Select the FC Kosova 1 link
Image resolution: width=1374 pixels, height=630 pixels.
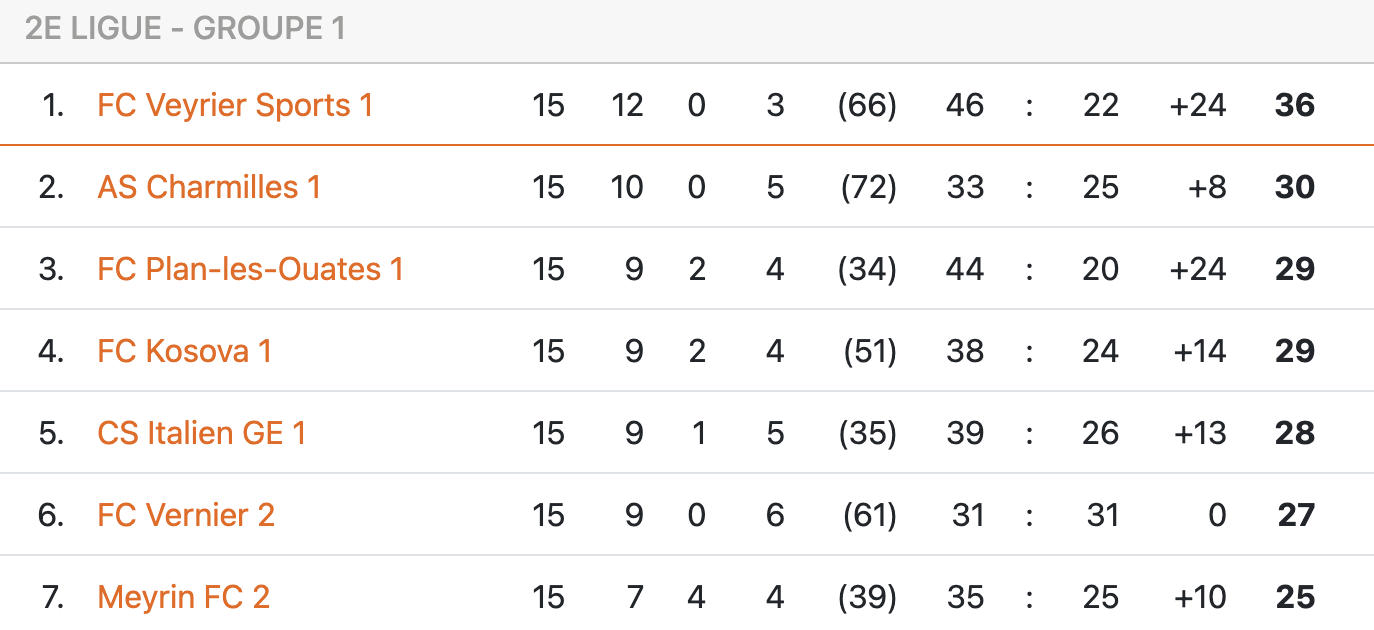pyautogui.click(x=184, y=351)
